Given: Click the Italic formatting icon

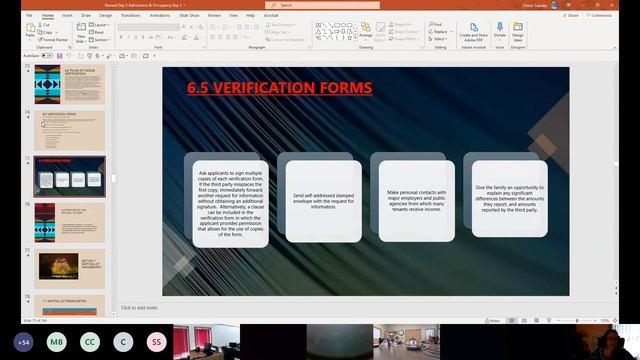Looking at the screenshot, I should [128, 38].
